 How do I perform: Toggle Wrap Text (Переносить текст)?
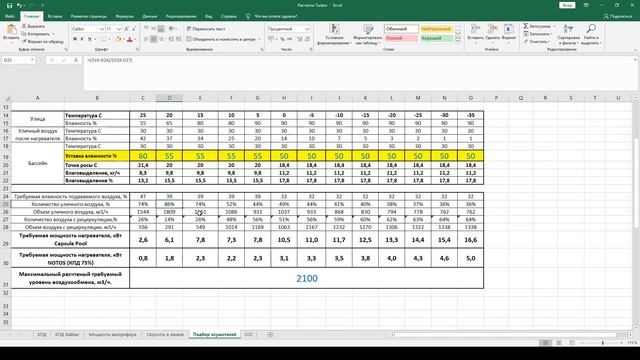206,29
